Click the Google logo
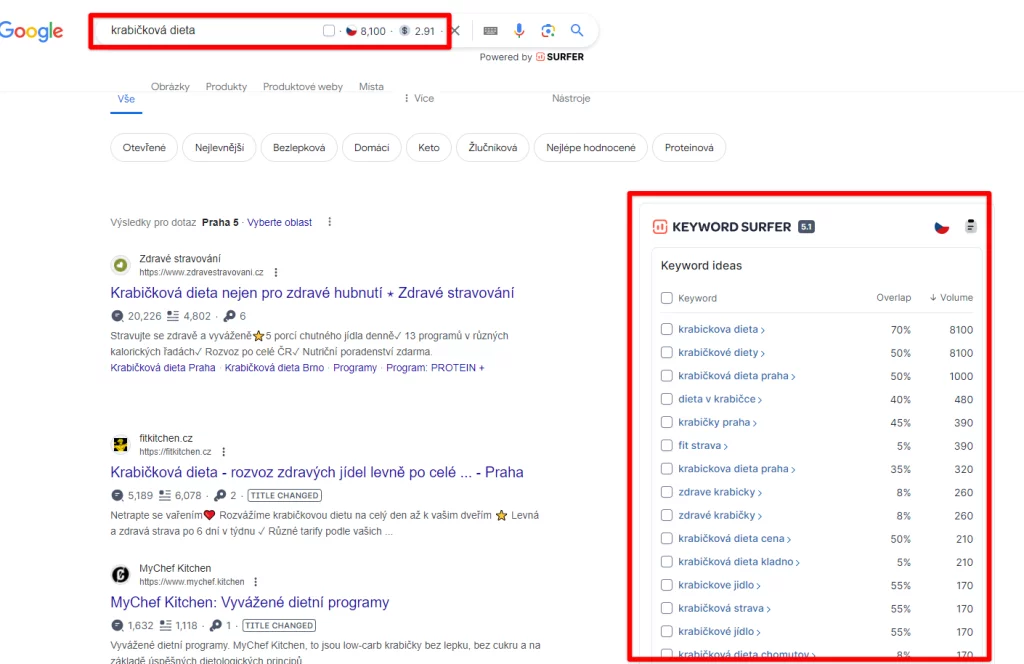This screenshot has height=664, width=1024. (31, 31)
